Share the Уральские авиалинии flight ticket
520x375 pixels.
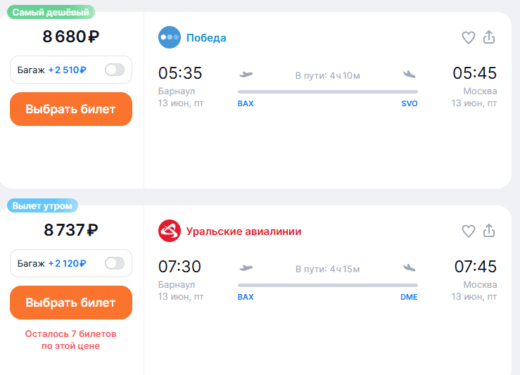[x=489, y=231]
